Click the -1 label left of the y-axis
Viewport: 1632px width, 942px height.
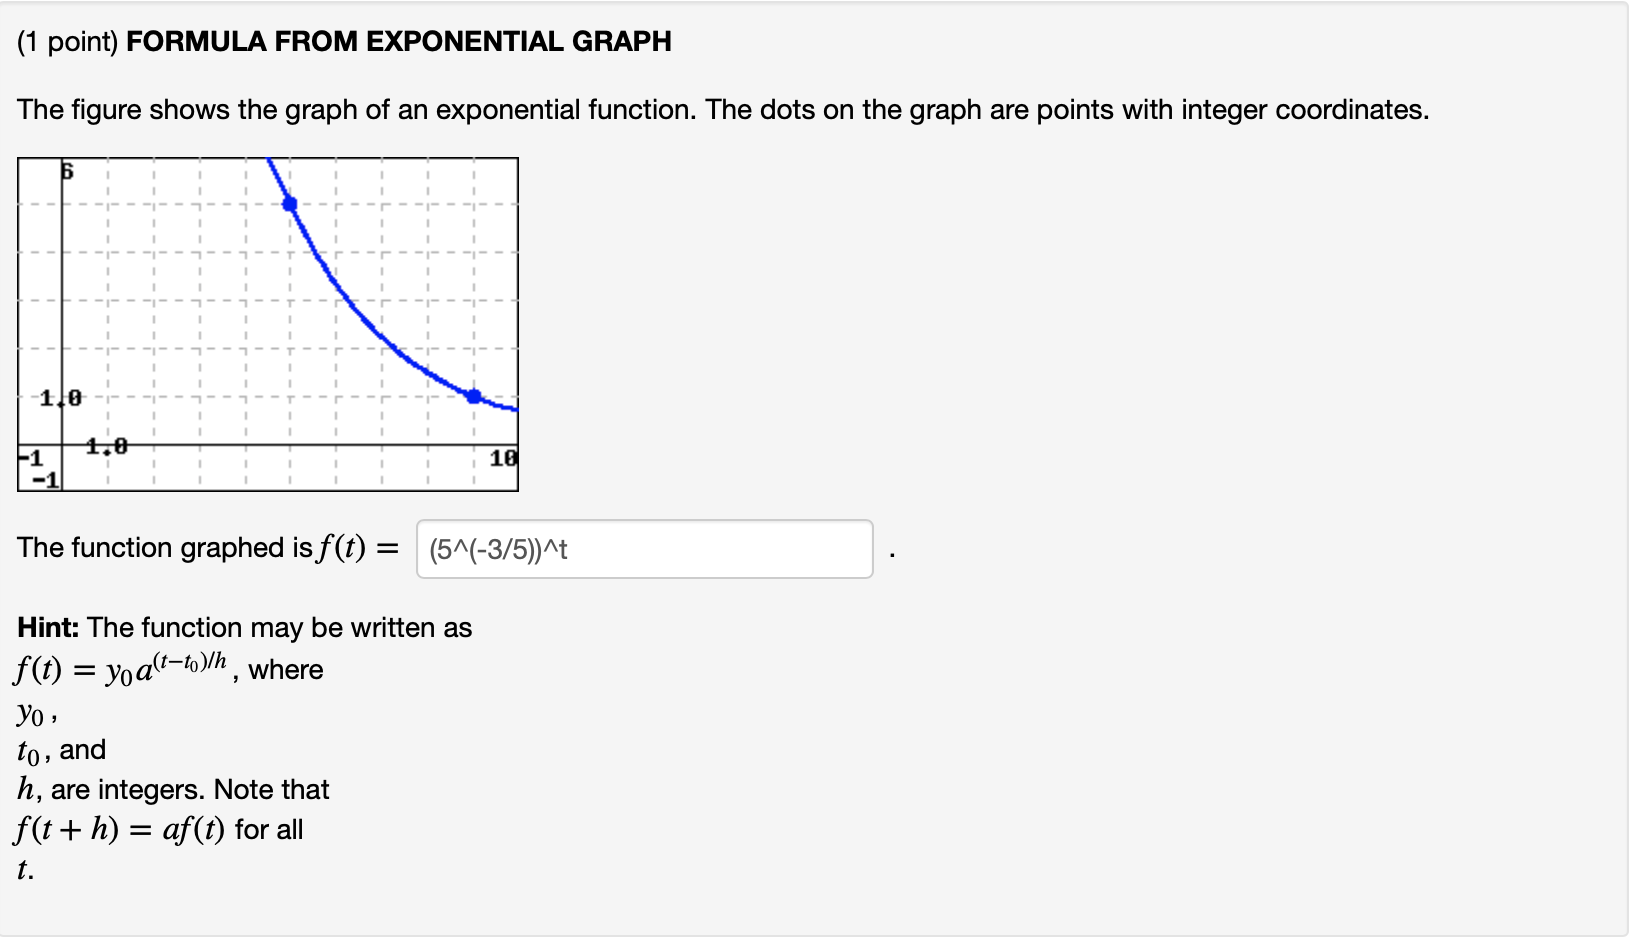pyautogui.click(x=30, y=459)
